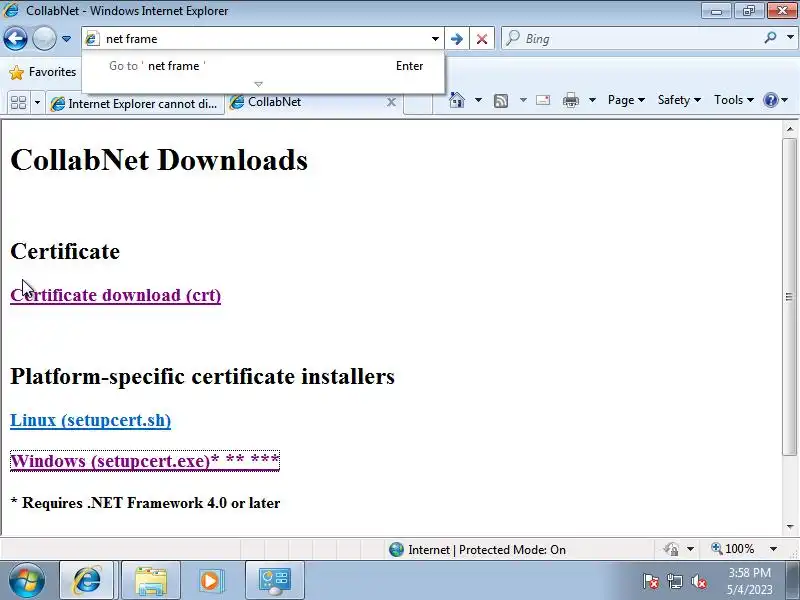Open the tab list dropdown arrow
This screenshot has height=600, width=800.
coord(37,103)
